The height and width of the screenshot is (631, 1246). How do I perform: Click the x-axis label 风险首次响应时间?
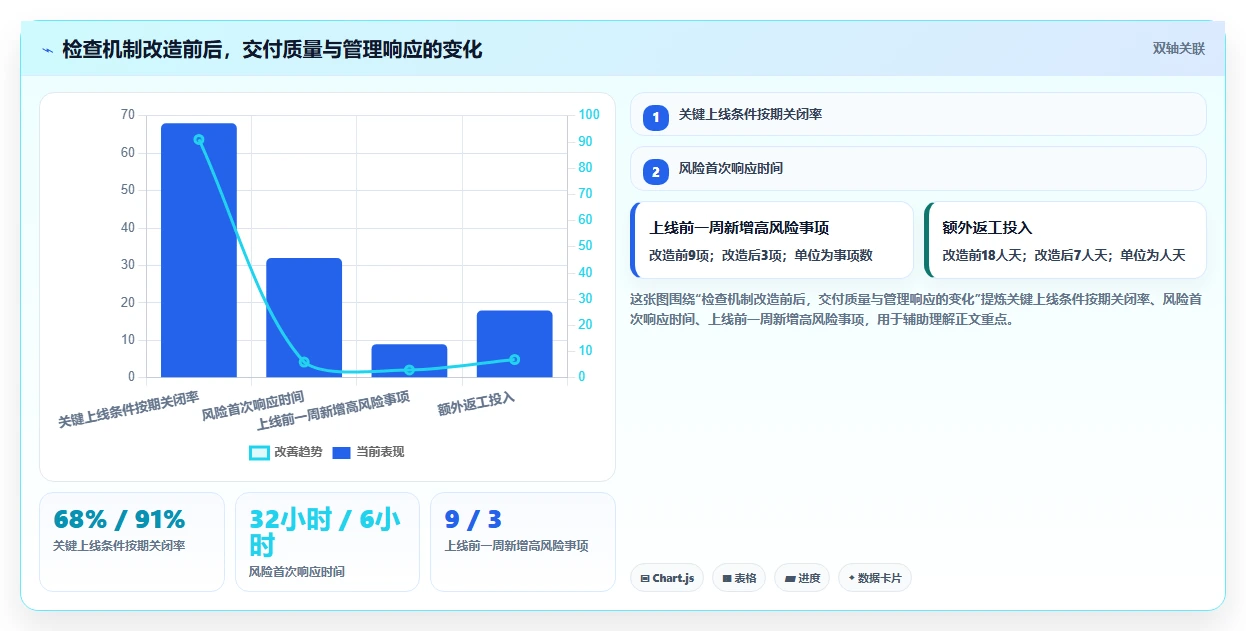[x=253, y=405]
